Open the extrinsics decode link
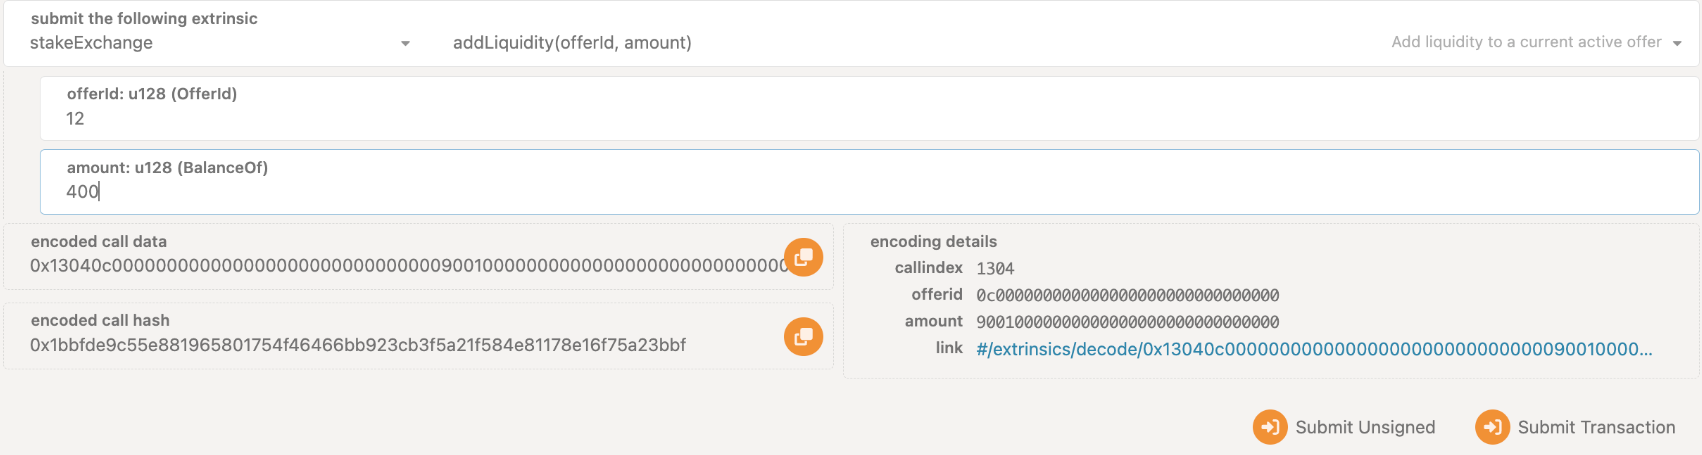1702x455 pixels. (1314, 349)
